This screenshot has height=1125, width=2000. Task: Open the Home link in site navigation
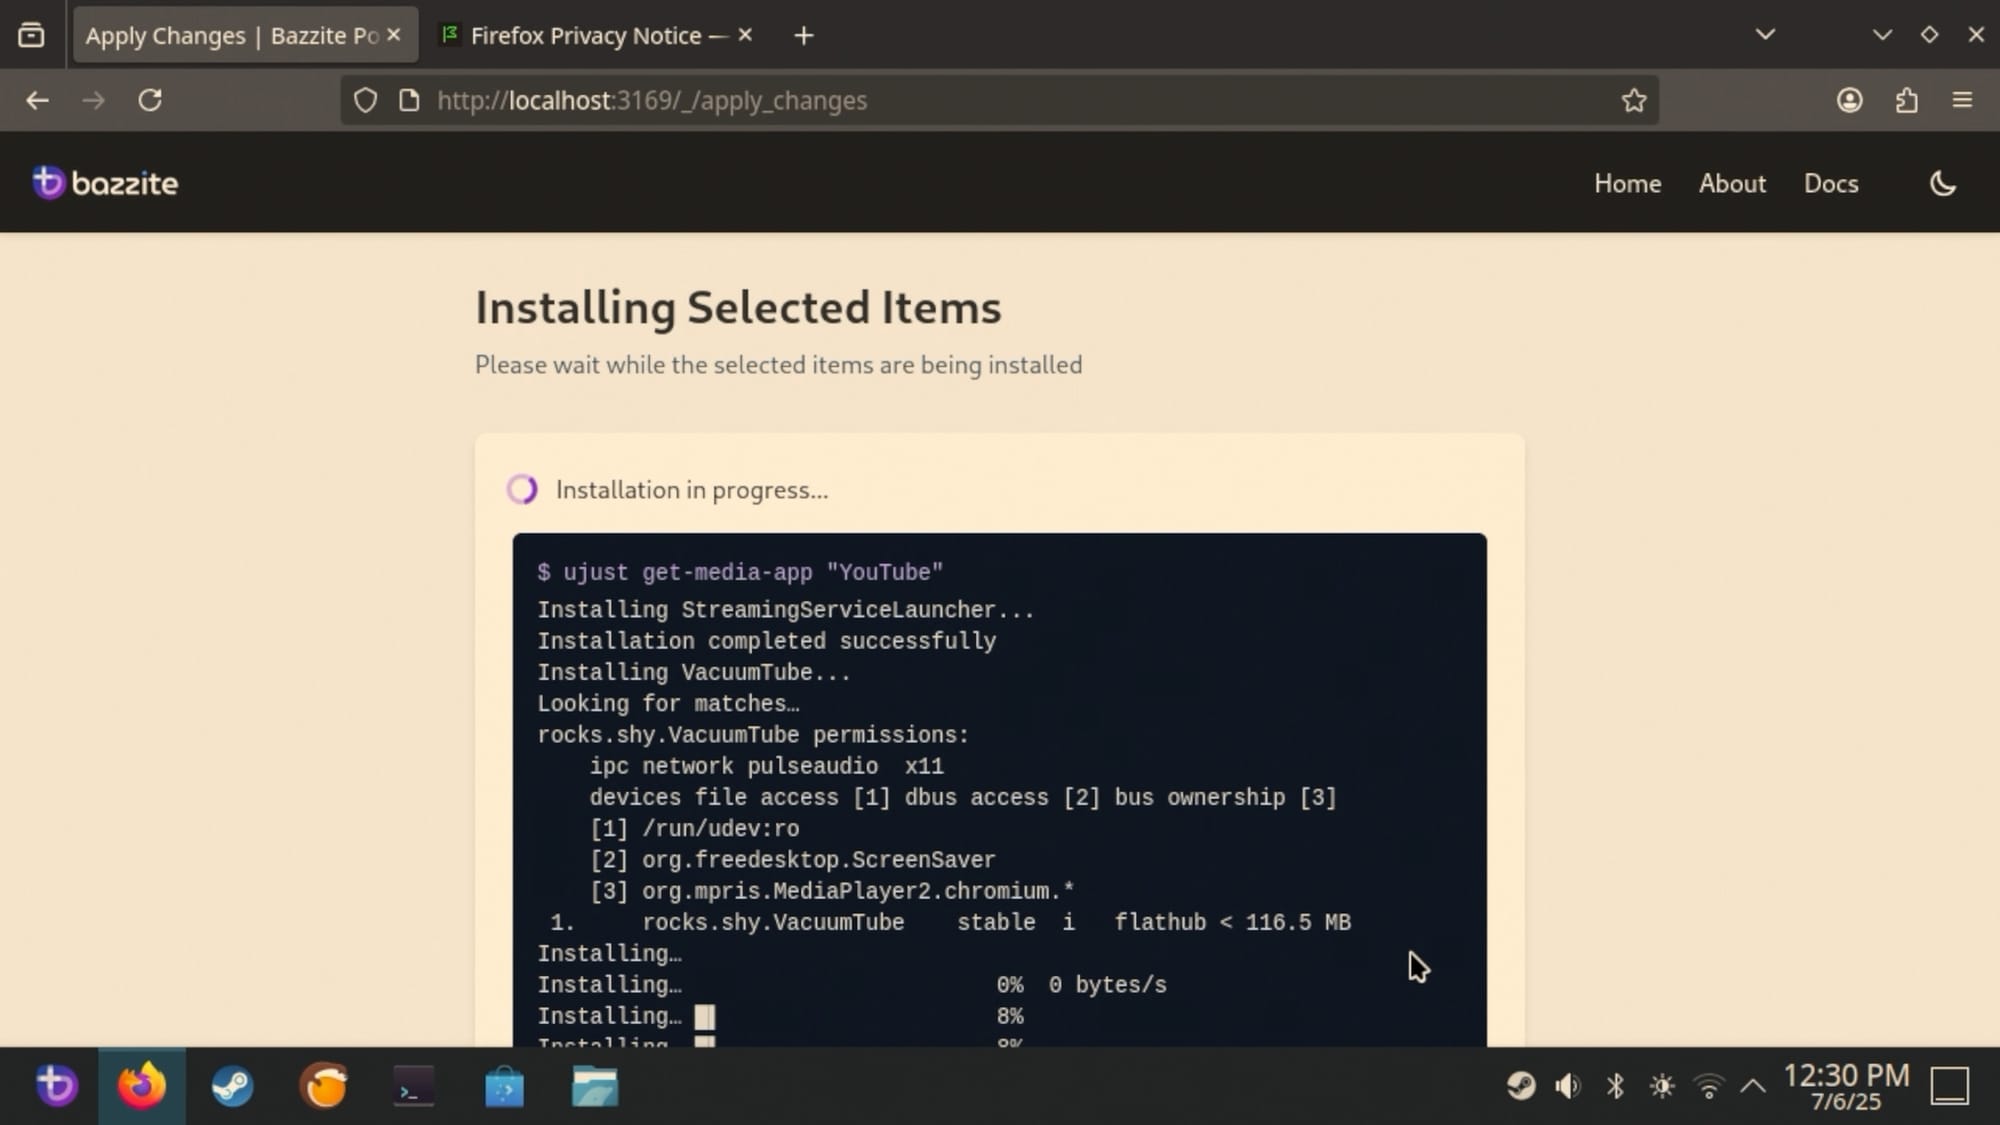[x=1627, y=183]
